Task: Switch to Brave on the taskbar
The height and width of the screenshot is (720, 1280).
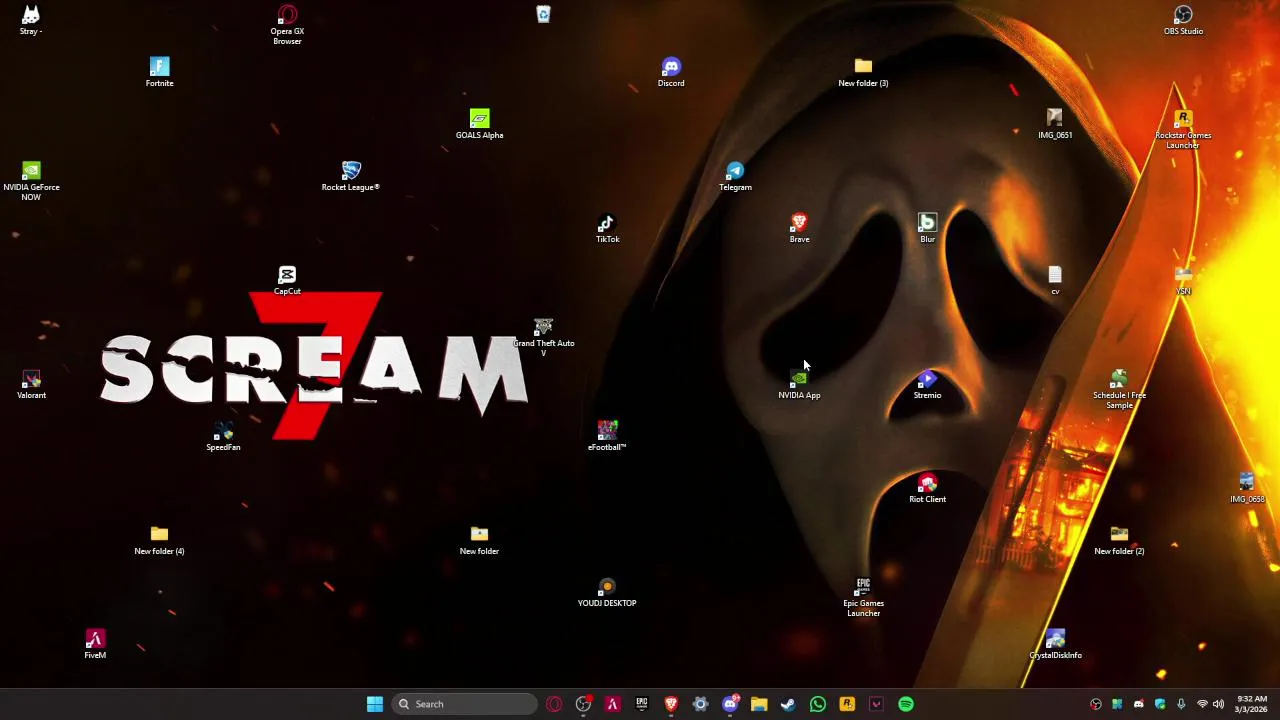Action: (671, 704)
